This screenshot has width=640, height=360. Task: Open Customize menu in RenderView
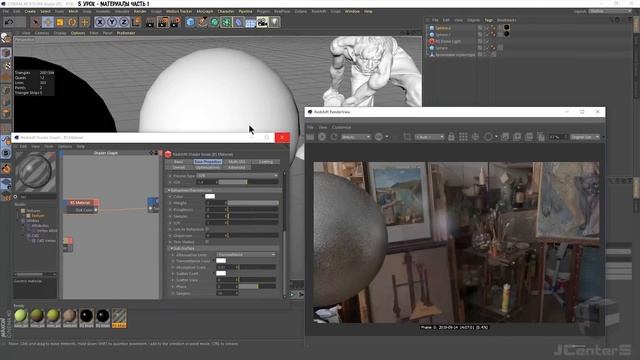(x=341, y=127)
